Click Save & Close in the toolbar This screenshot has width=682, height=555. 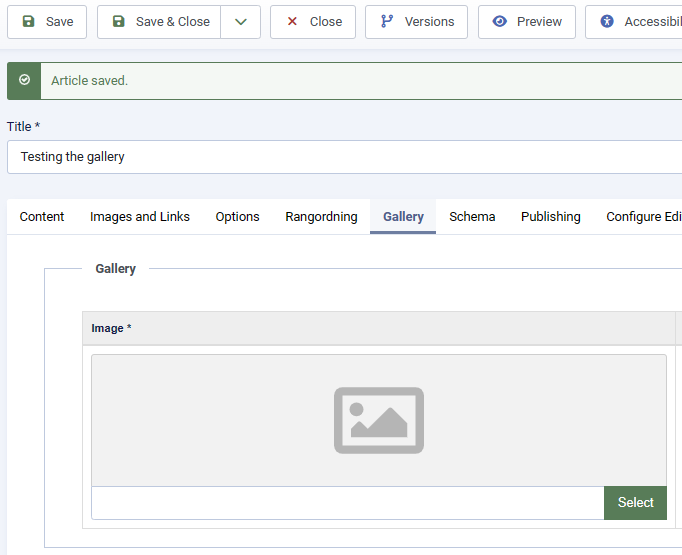pyautogui.click(x=160, y=22)
